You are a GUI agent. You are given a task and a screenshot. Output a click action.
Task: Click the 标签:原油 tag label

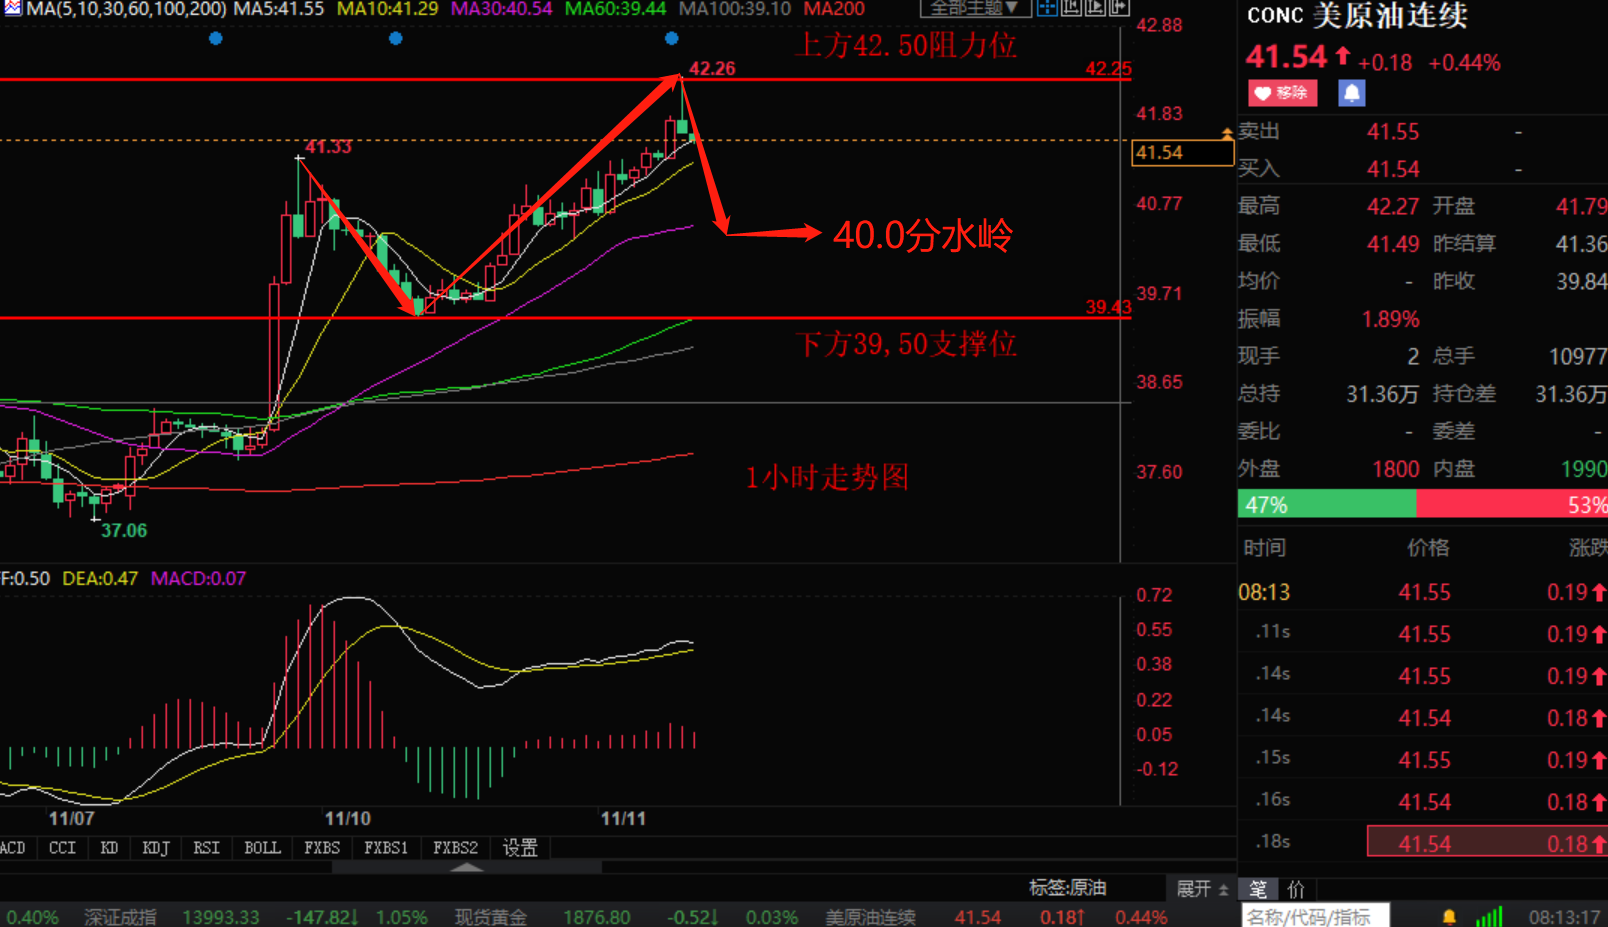point(1068,888)
